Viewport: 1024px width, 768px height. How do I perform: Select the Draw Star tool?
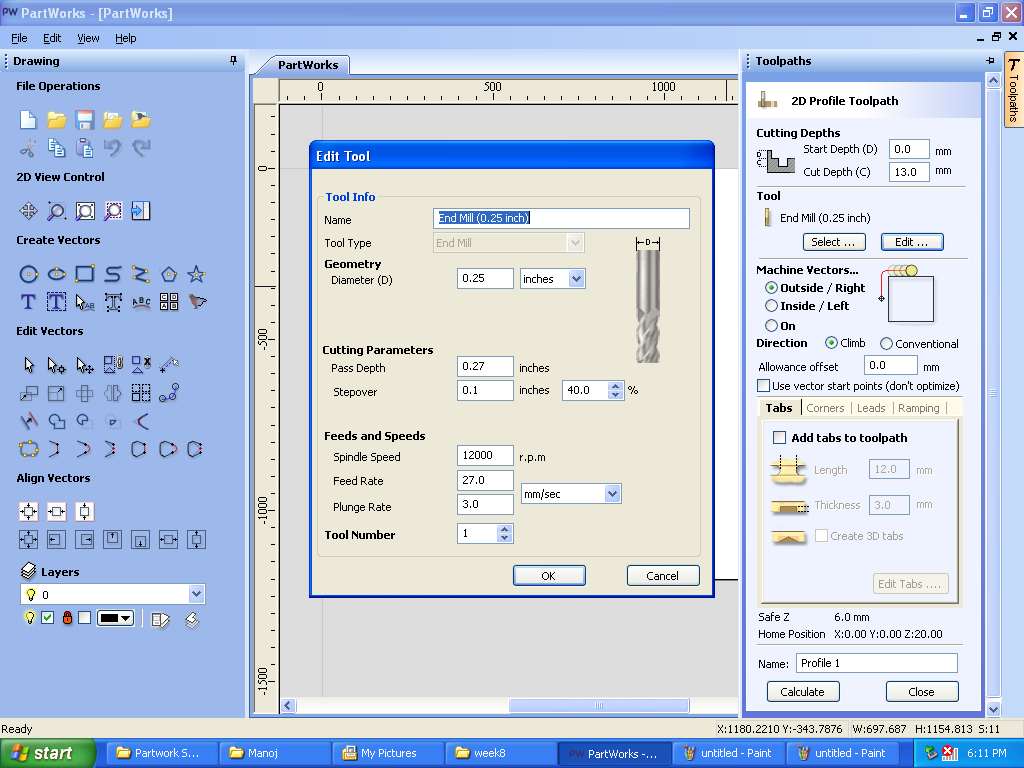point(197,274)
